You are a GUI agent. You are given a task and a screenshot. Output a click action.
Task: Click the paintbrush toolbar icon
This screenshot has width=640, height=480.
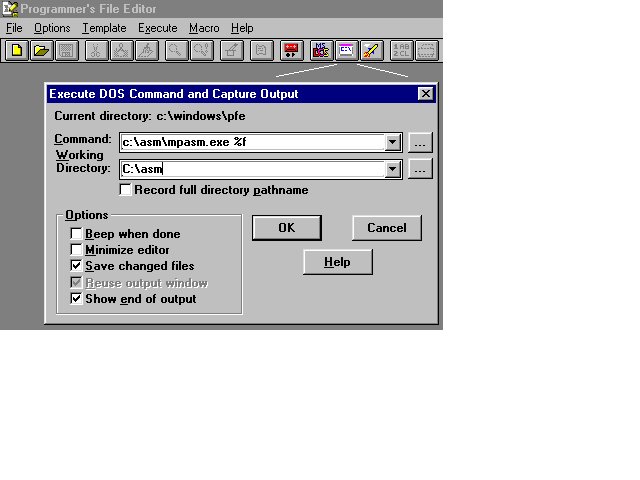click(371, 50)
